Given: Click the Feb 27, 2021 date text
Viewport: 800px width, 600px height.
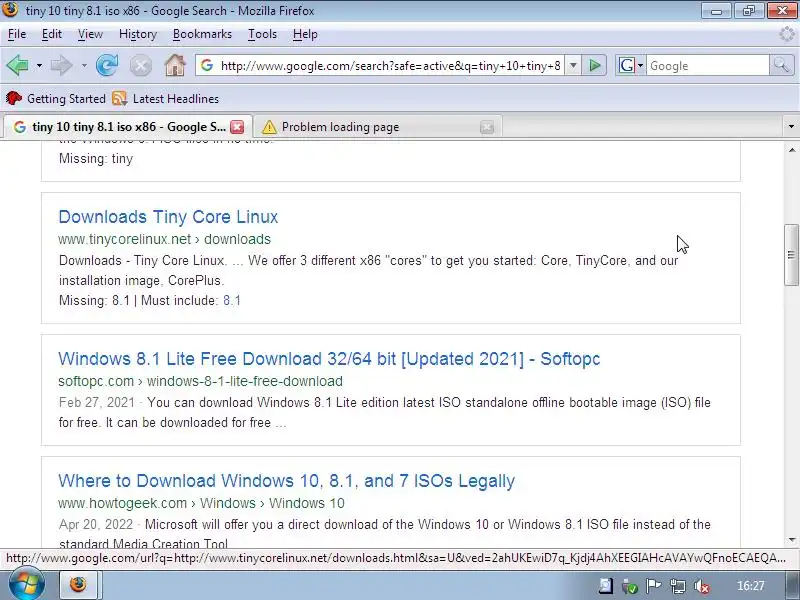Looking at the screenshot, I should point(97,403).
